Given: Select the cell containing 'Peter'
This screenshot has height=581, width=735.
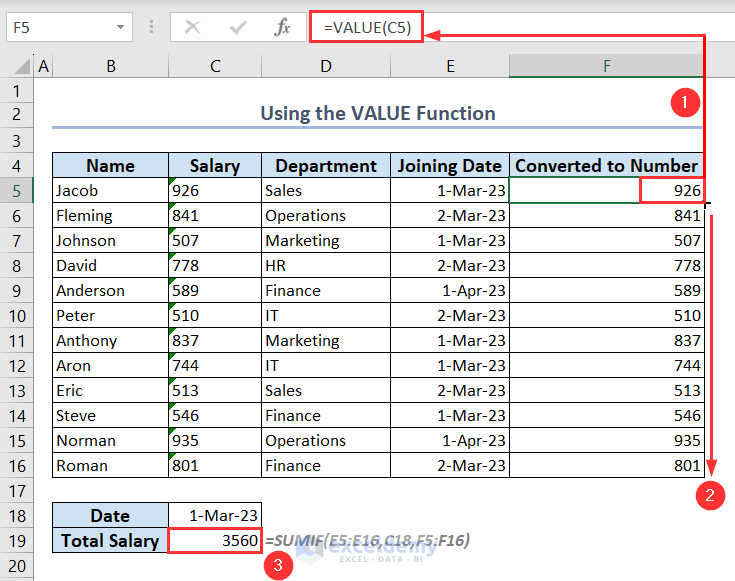Looking at the screenshot, I should tap(111, 316).
